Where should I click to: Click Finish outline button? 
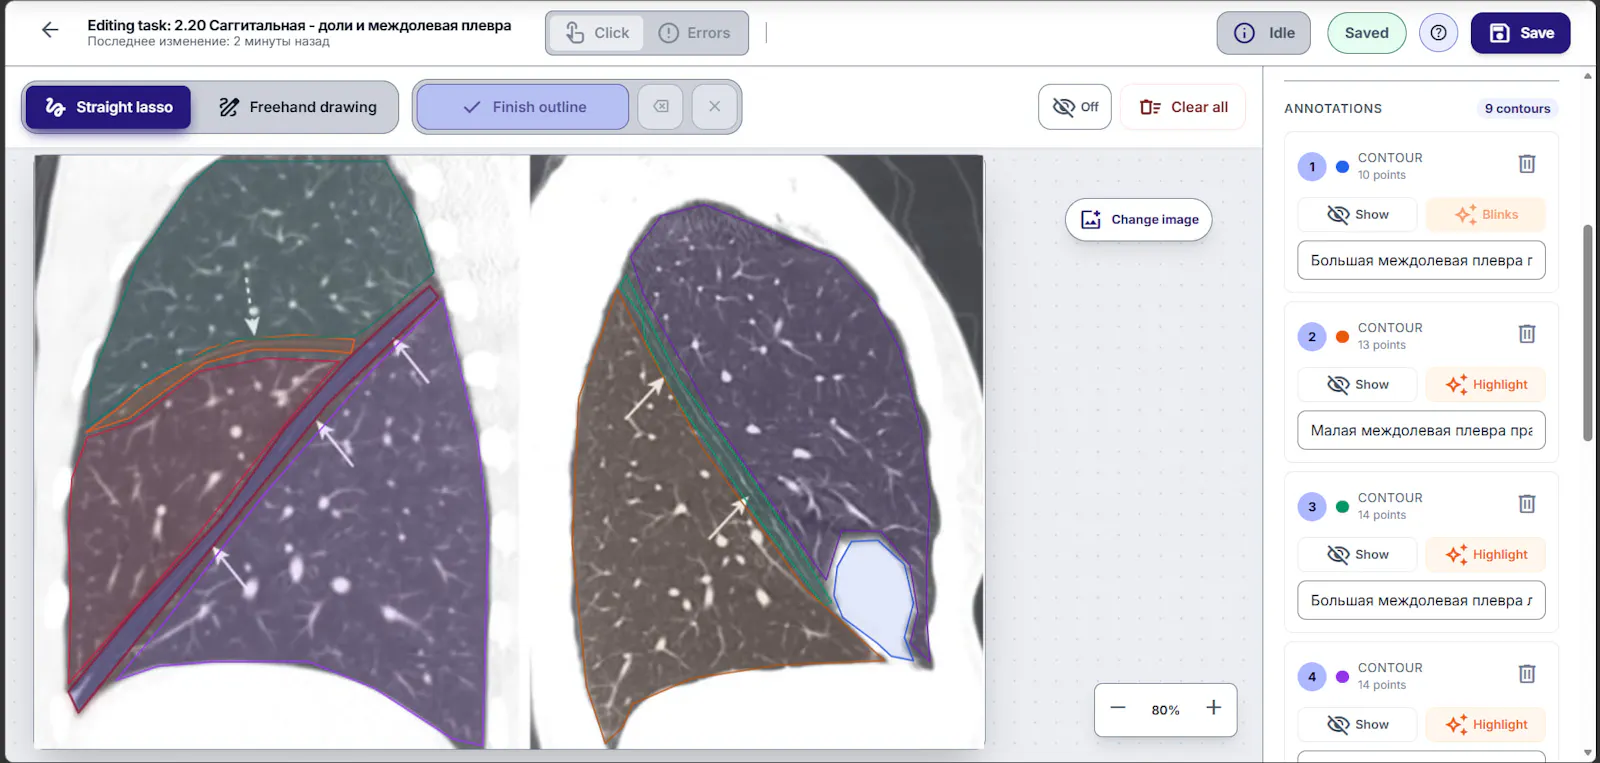point(523,107)
